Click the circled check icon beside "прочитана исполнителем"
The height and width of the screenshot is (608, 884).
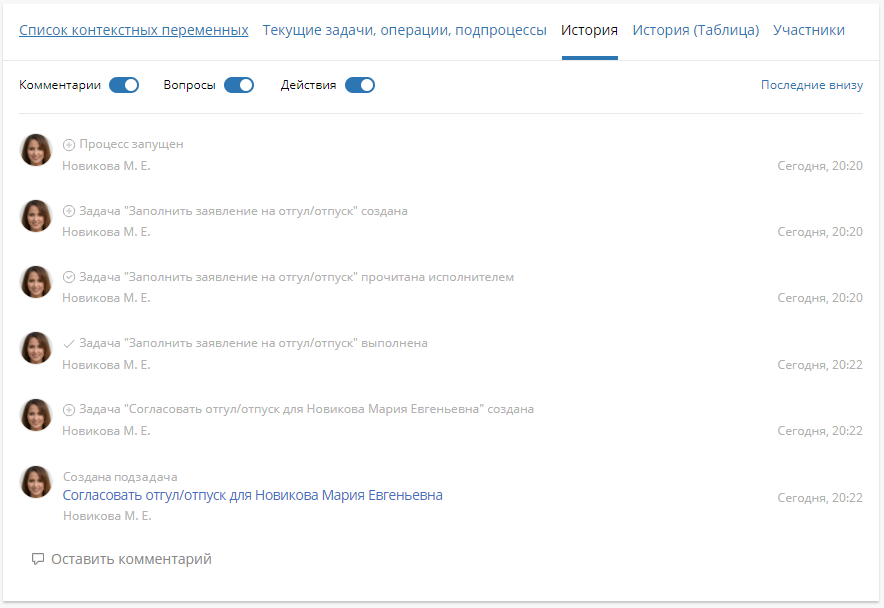(x=67, y=276)
